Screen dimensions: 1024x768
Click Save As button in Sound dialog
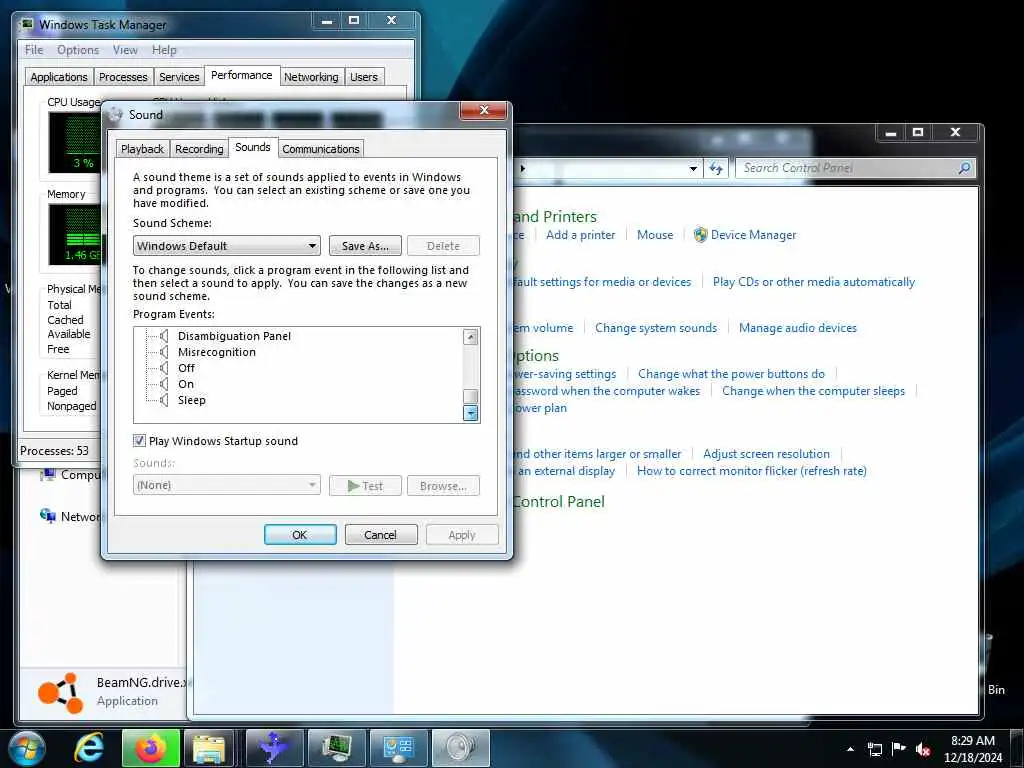(365, 246)
